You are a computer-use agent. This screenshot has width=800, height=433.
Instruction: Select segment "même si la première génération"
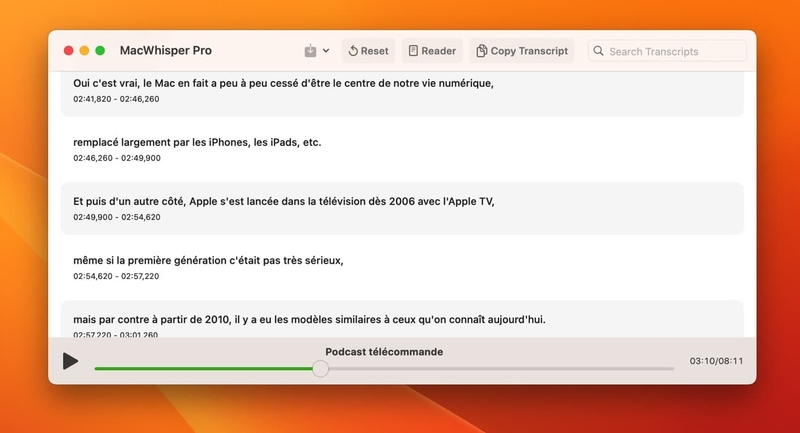point(402,267)
